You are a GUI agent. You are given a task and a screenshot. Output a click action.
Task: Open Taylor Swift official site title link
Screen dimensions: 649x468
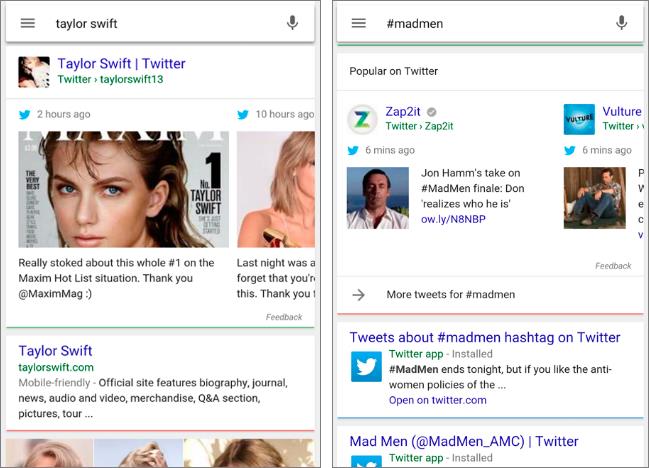55,351
